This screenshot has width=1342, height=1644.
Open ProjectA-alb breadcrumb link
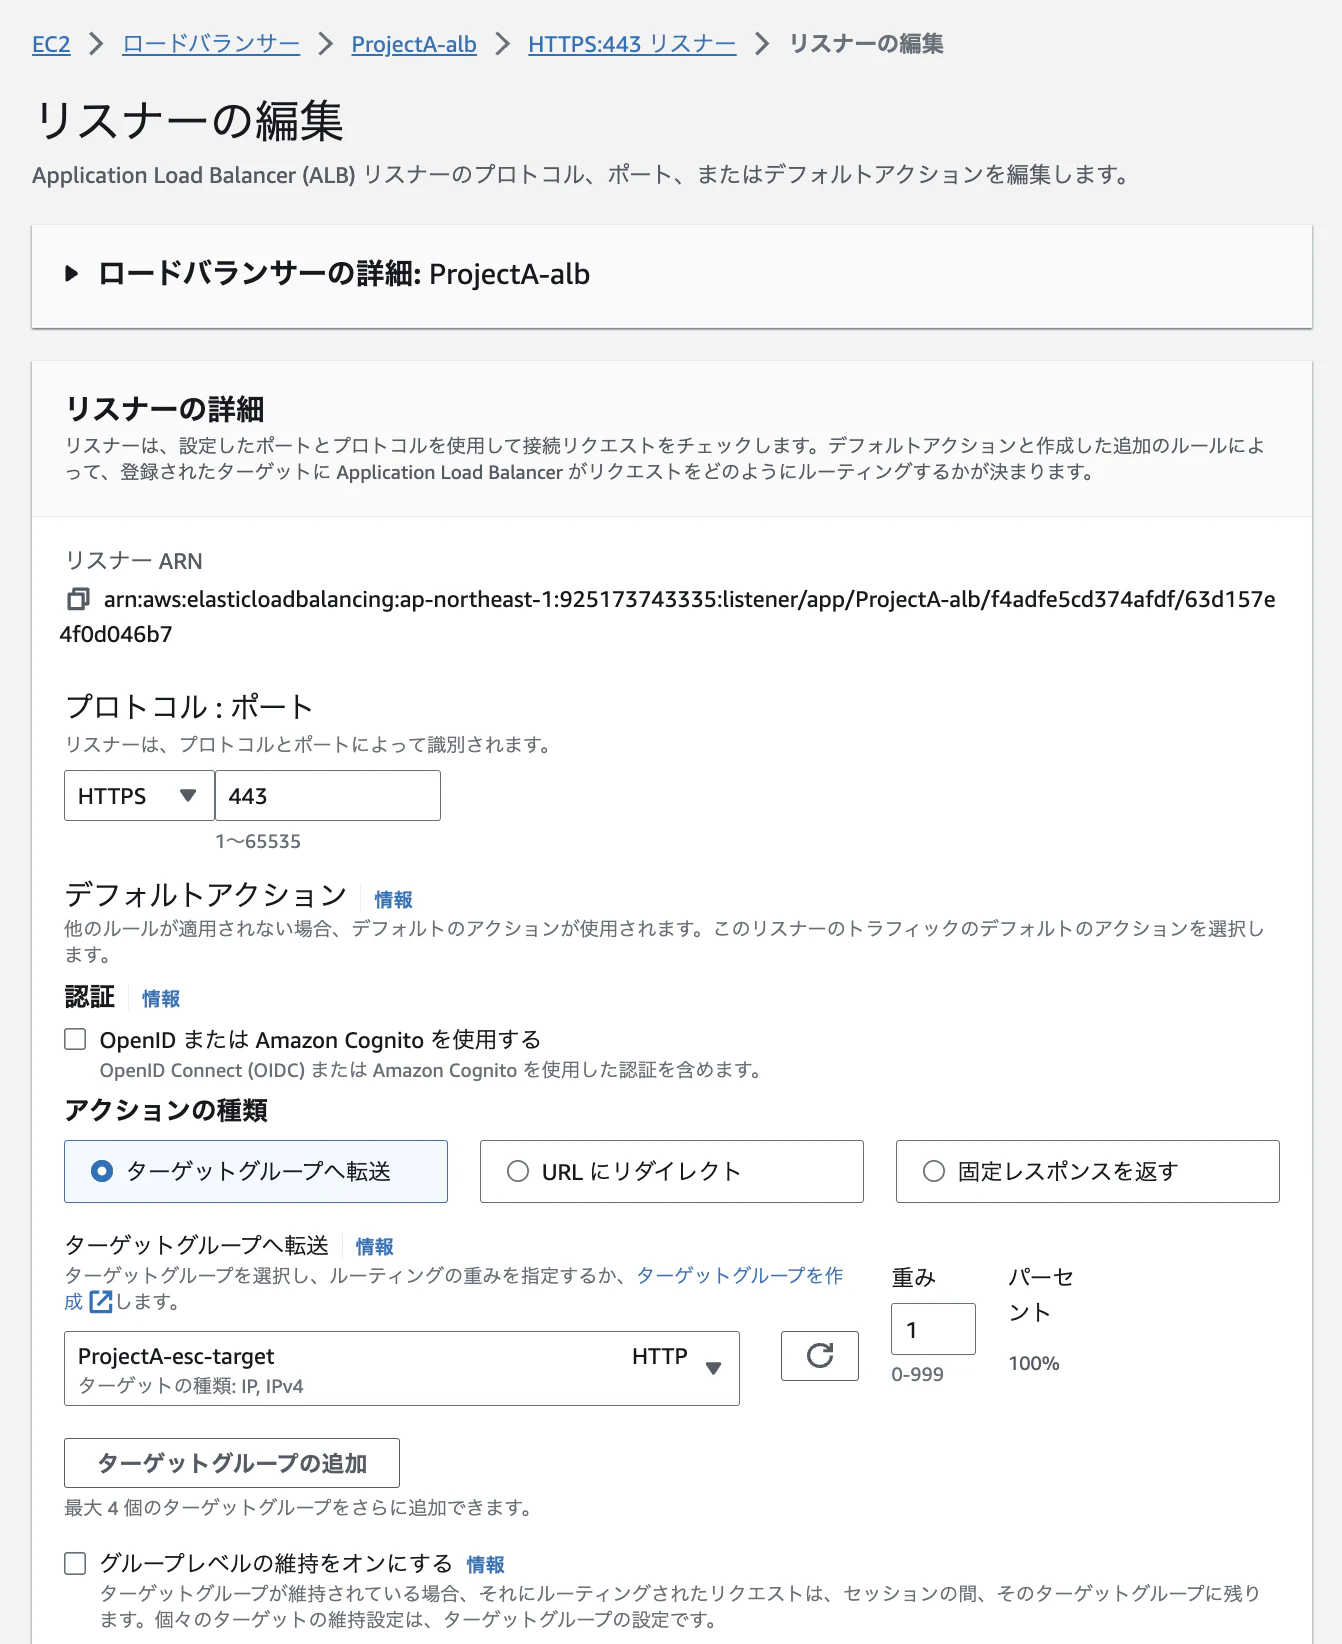pos(414,44)
